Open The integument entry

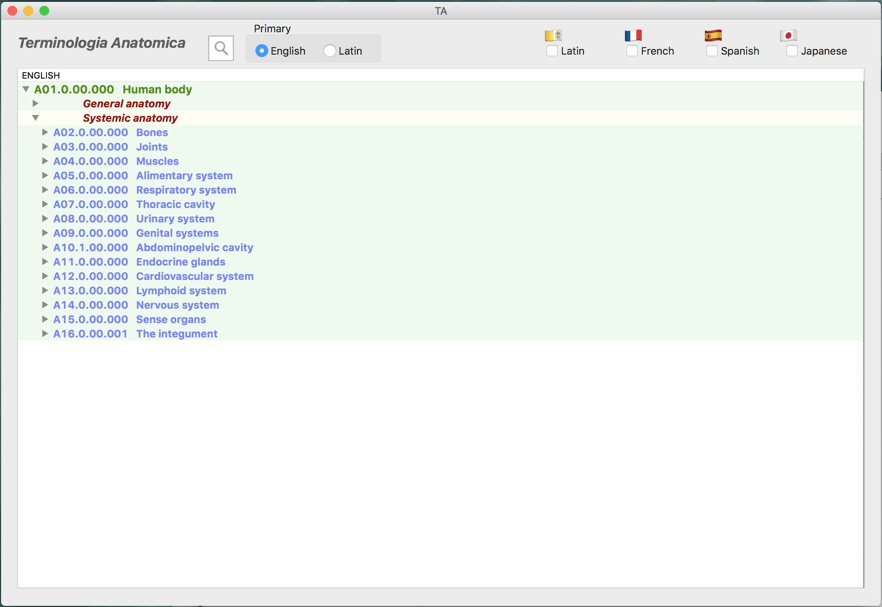pos(176,334)
